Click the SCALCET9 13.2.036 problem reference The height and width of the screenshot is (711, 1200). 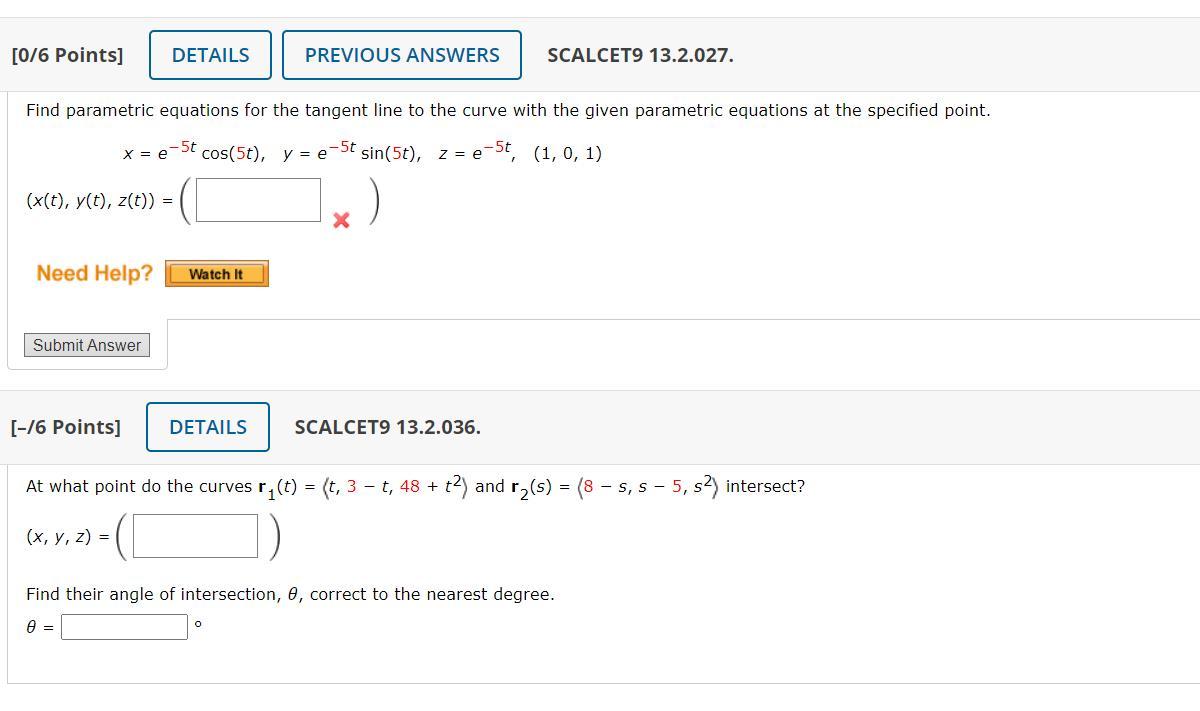coord(388,426)
